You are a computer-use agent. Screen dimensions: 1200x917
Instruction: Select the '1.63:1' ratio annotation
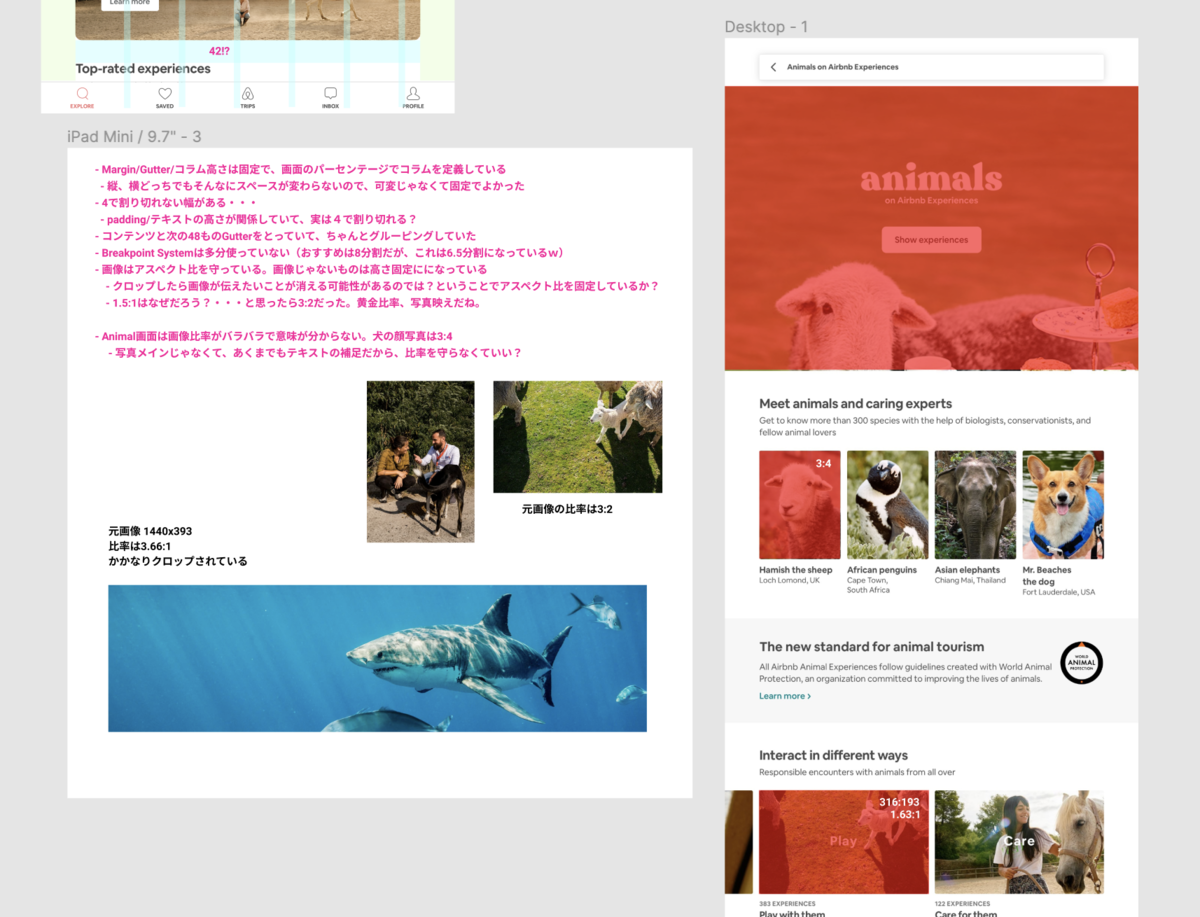[x=905, y=816]
